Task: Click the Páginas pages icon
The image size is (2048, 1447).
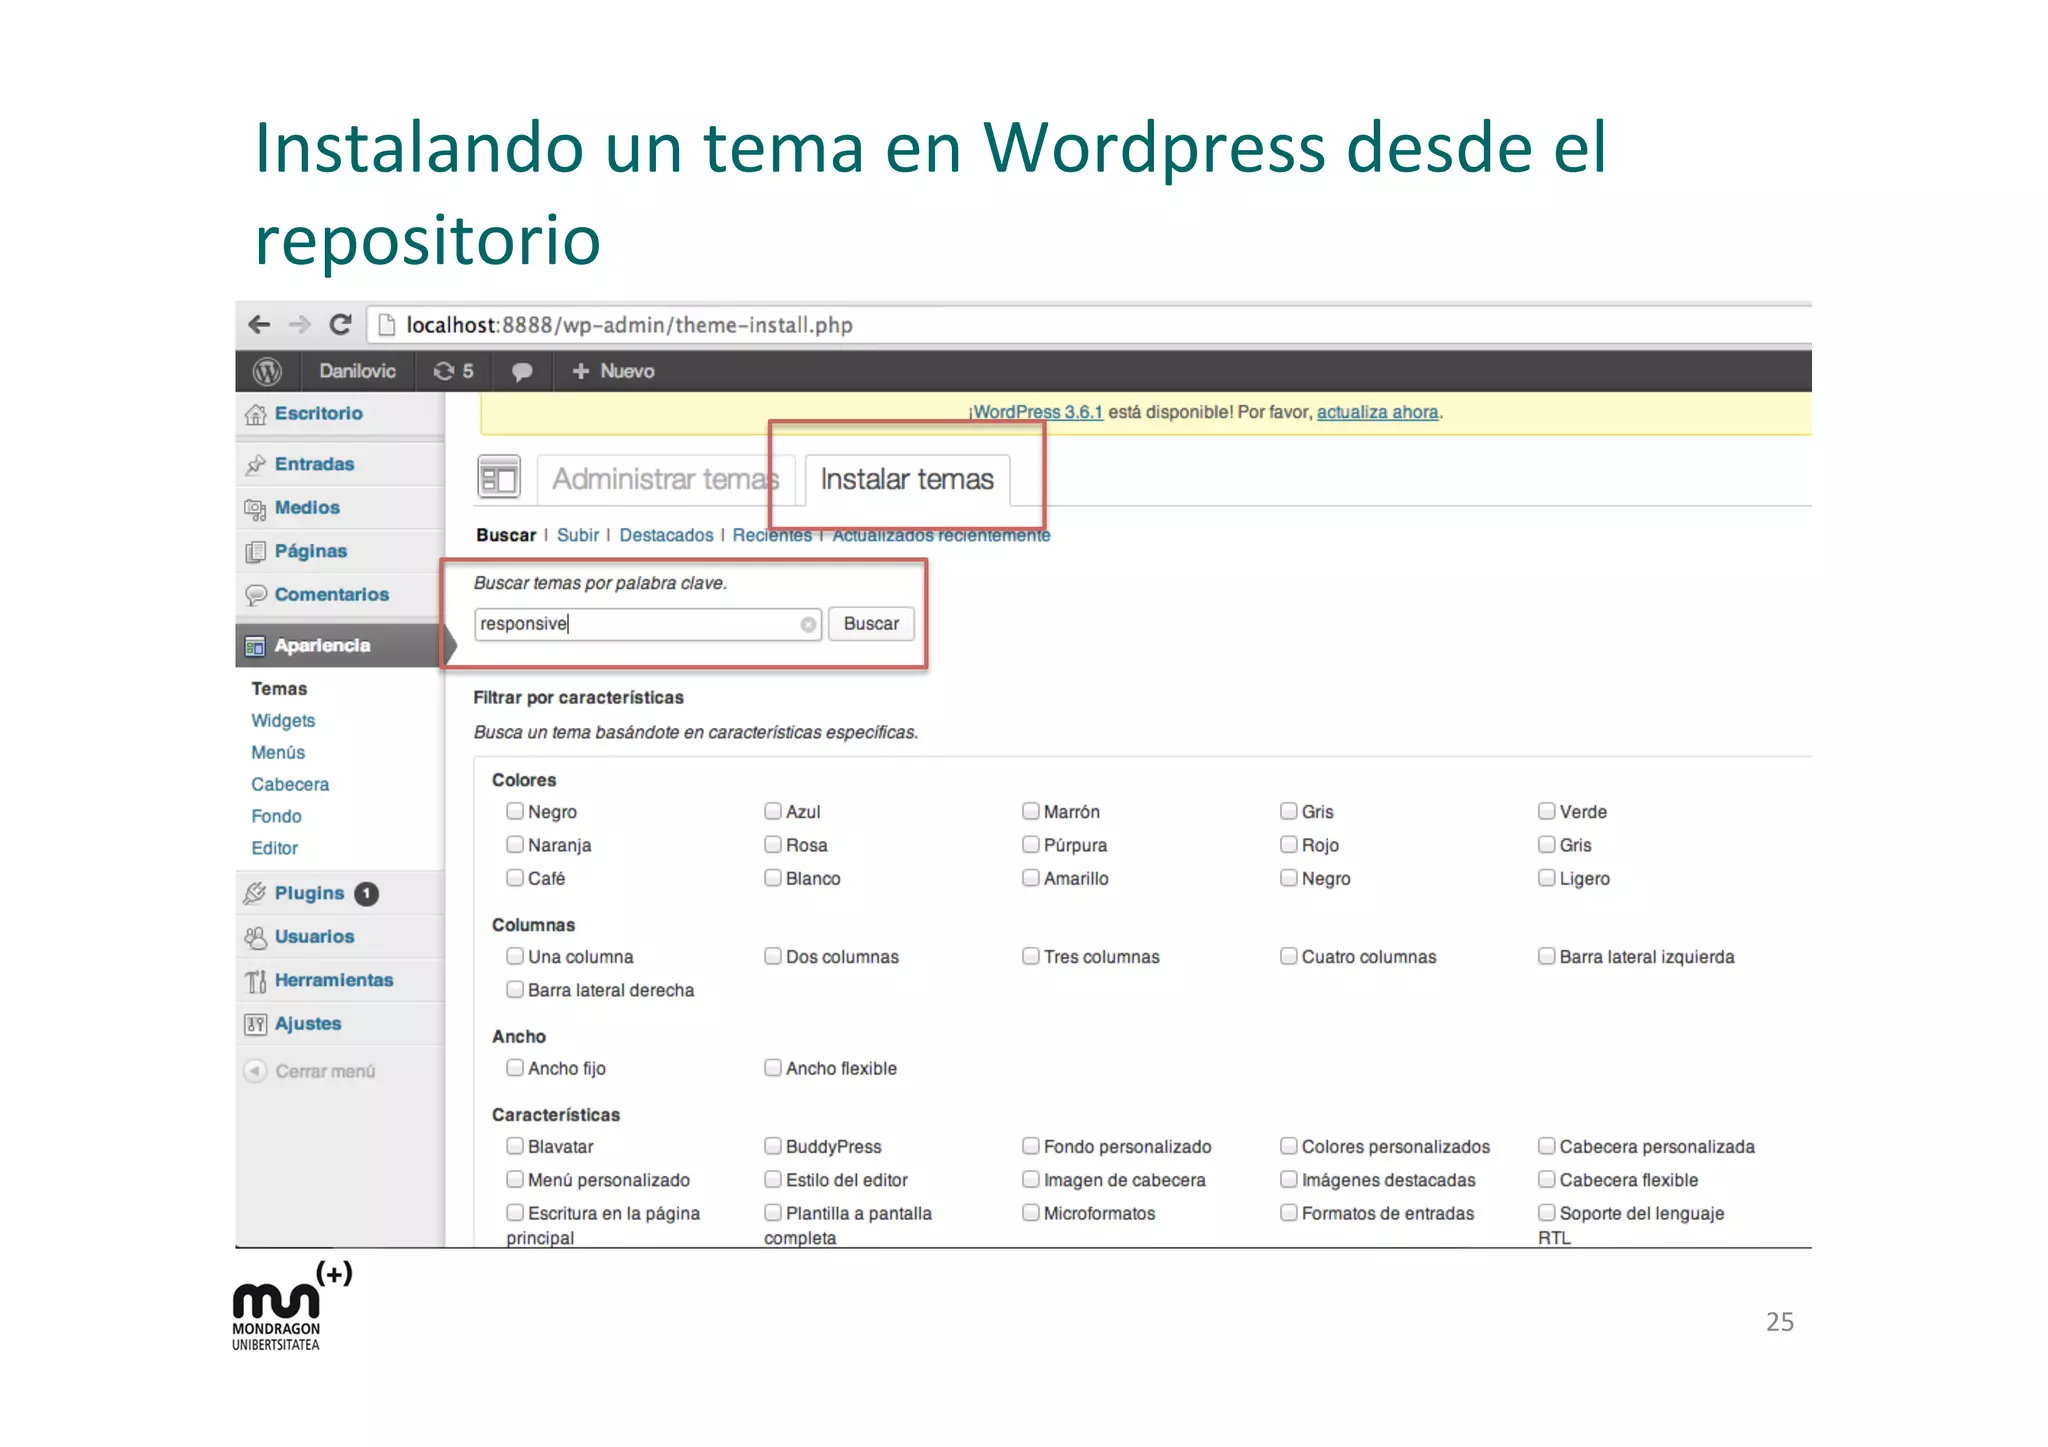Action: 256,551
